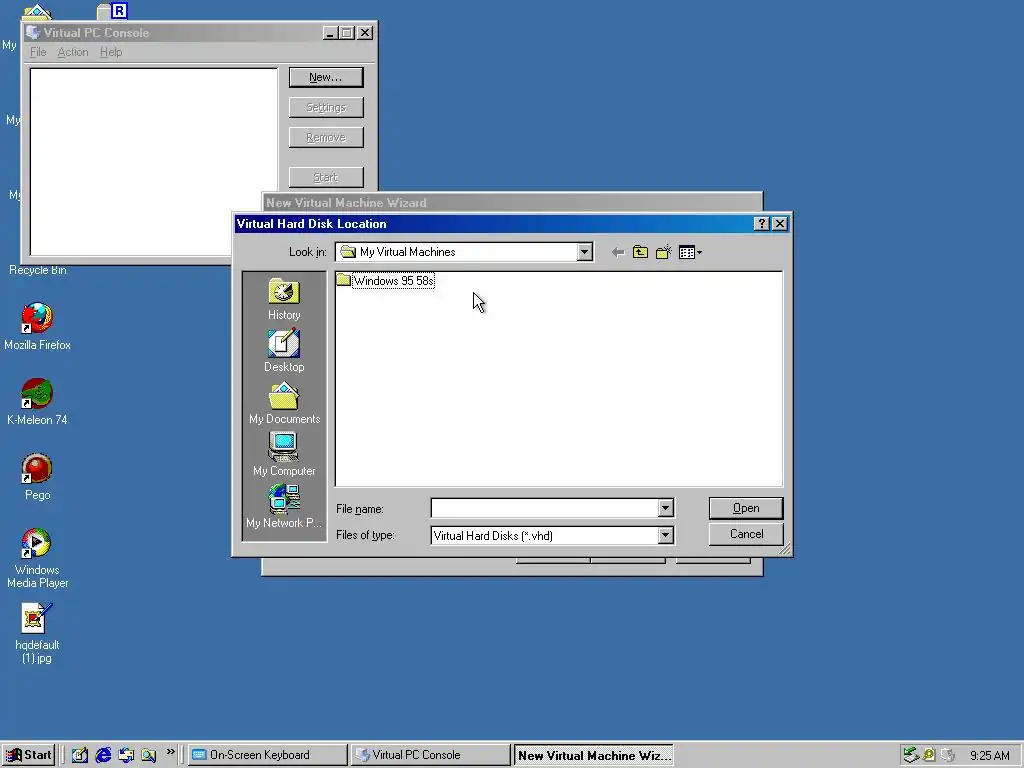Expand the File name dropdown arrow

[x=665, y=508]
